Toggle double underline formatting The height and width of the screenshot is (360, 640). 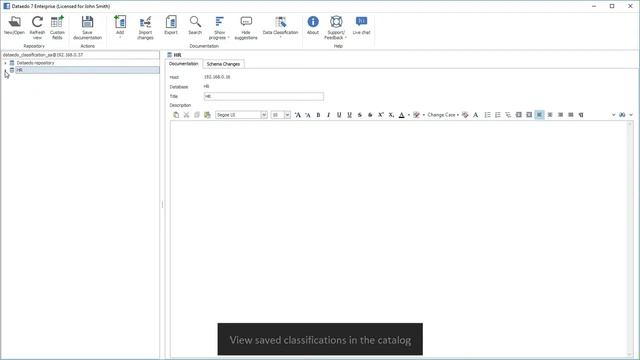(349, 115)
